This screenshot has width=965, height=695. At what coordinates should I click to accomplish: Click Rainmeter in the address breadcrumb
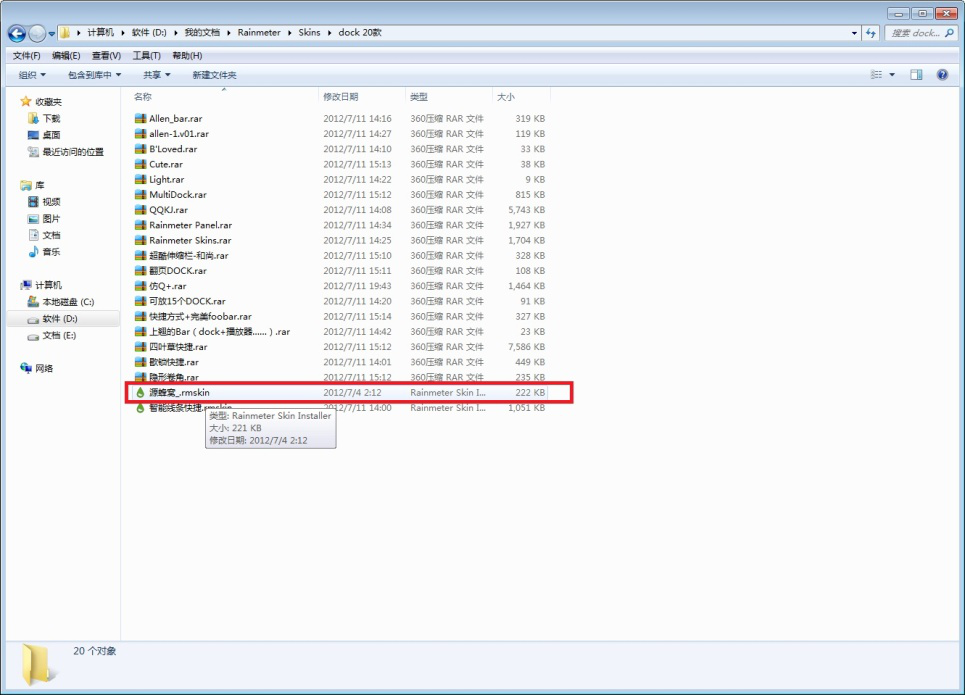(x=258, y=33)
